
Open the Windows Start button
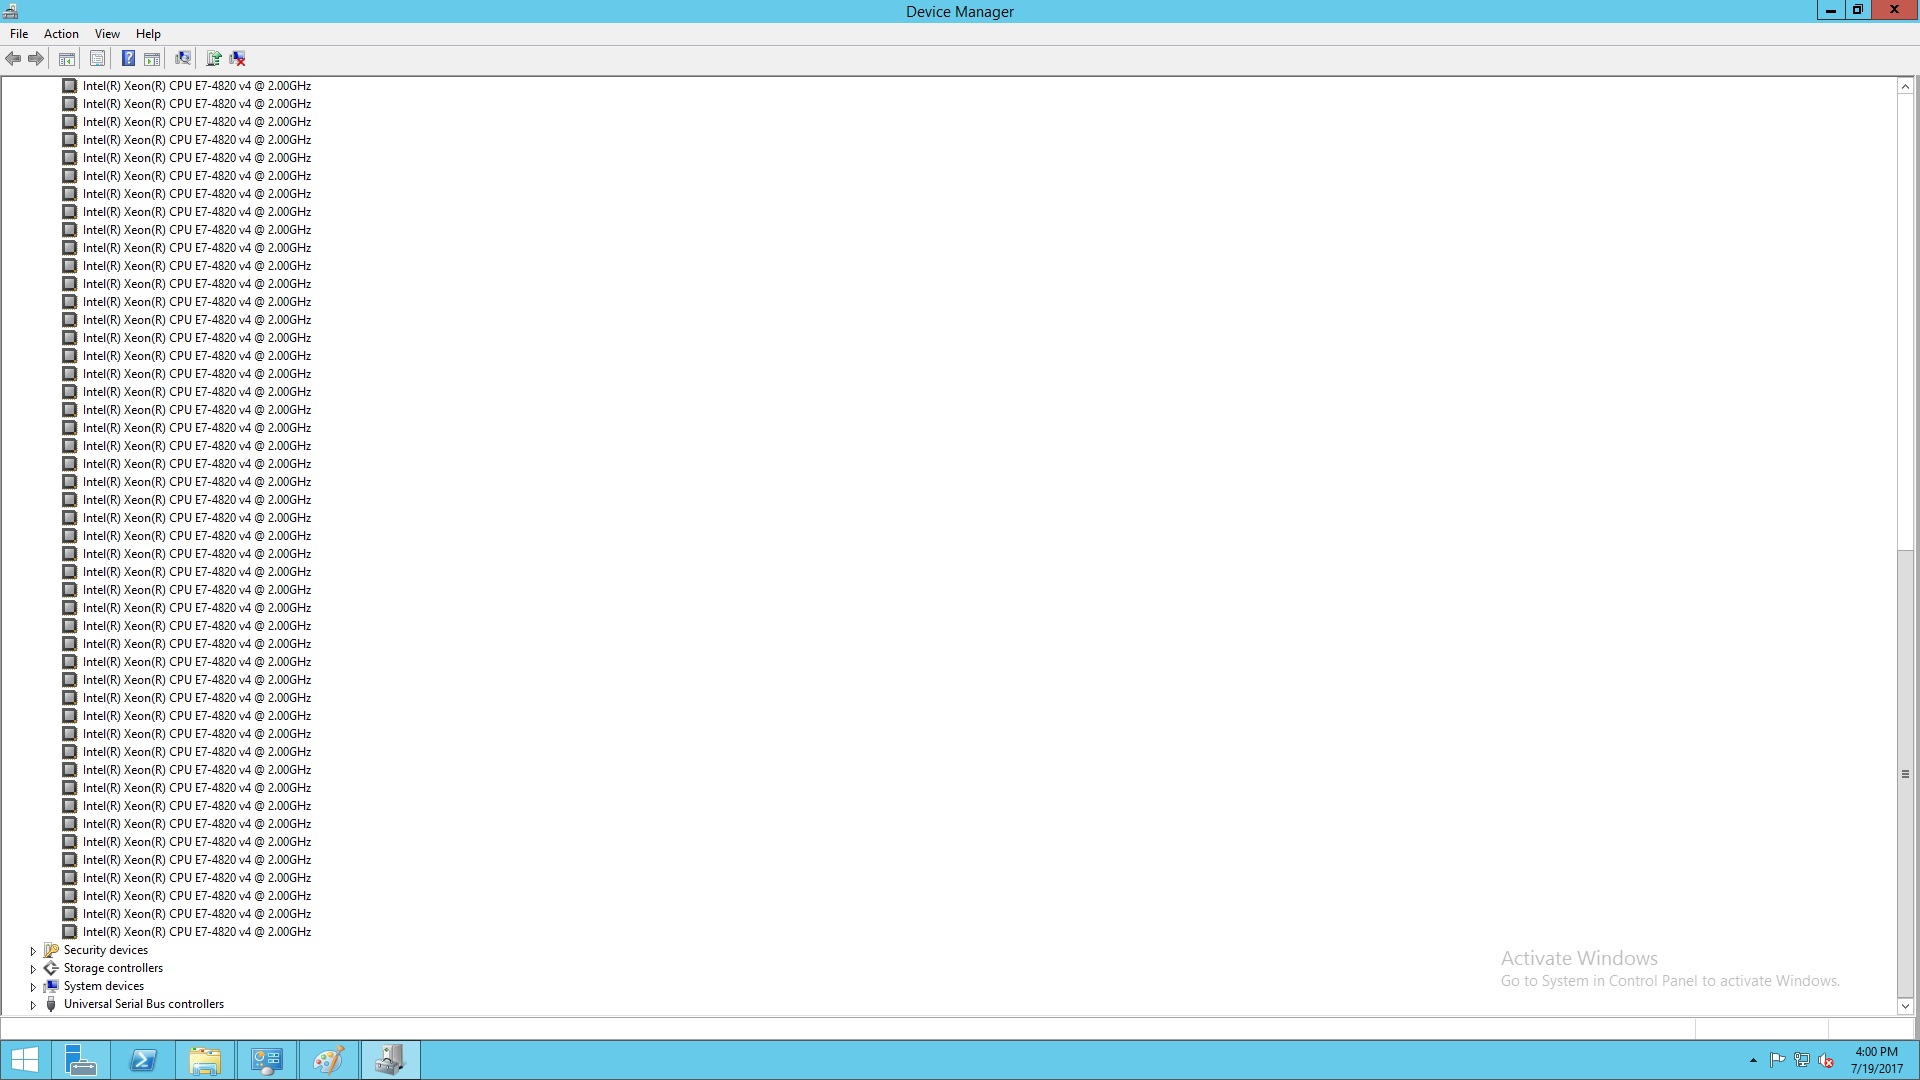(x=24, y=1060)
